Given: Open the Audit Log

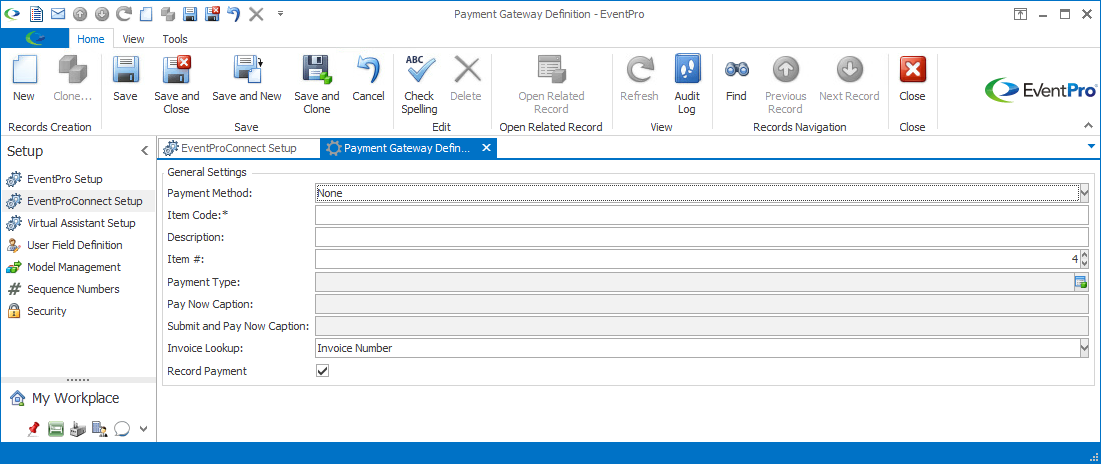Looking at the screenshot, I should pyautogui.click(x=687, y=84).
